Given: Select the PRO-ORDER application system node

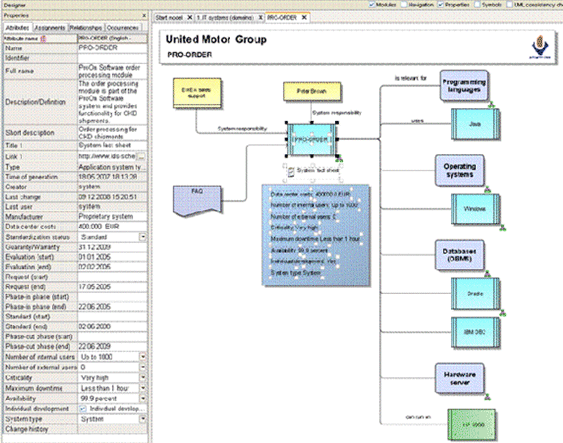Looking at the screenshot, I should [x=311, y=140].
